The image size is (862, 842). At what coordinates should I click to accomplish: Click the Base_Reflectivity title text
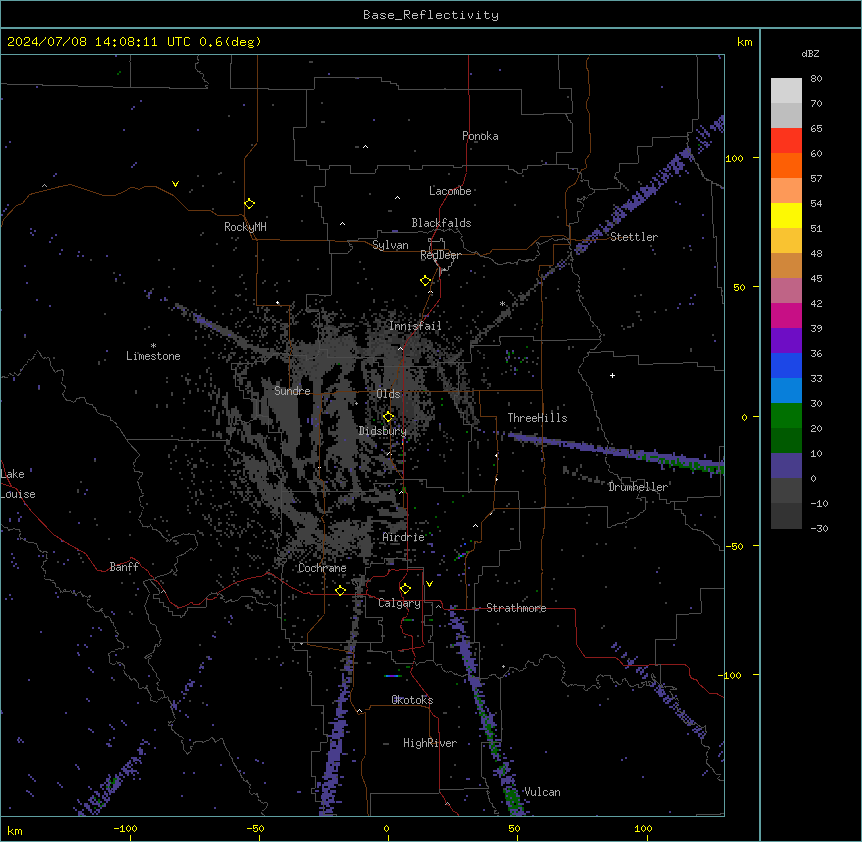tap(431, 15)
